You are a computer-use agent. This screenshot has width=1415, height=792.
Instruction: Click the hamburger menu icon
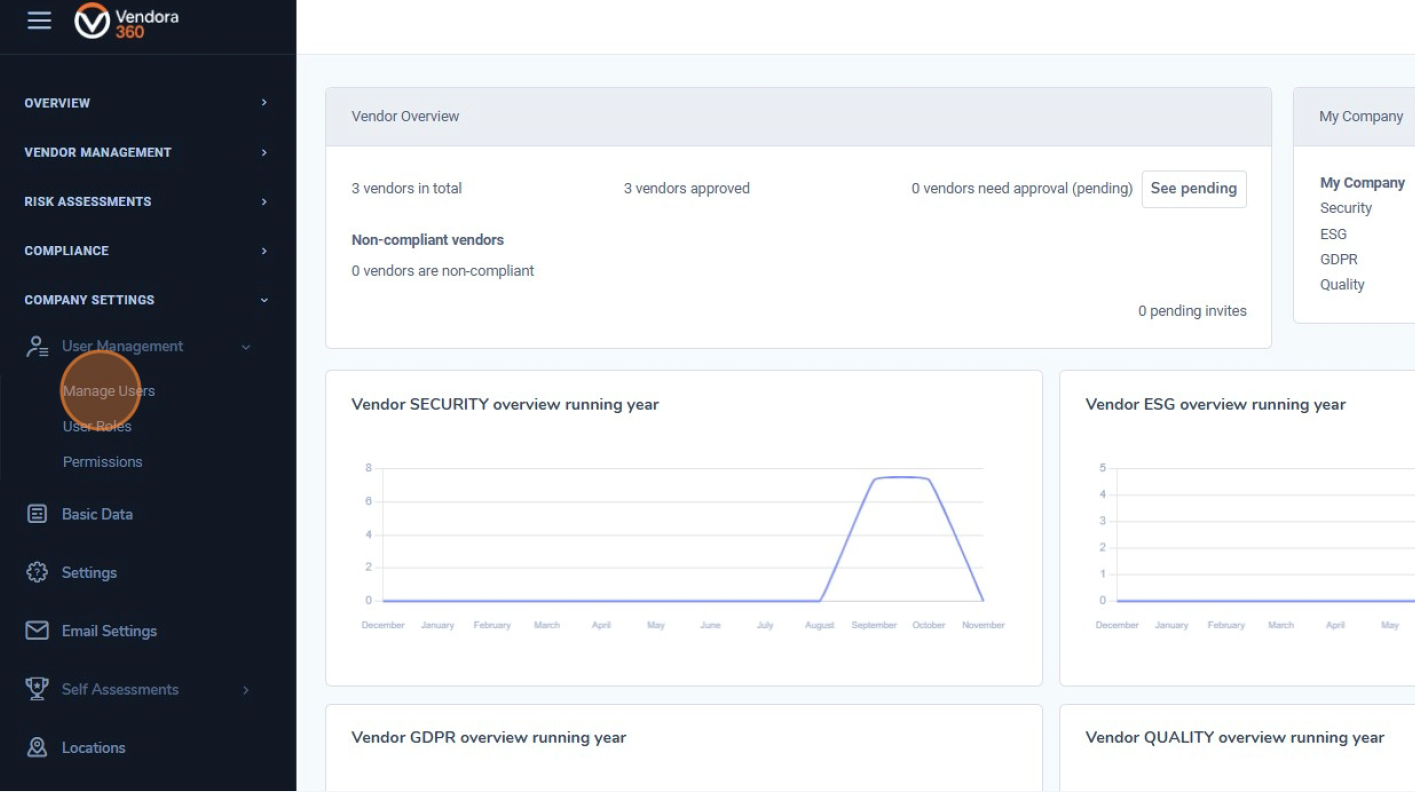[39, 21]
